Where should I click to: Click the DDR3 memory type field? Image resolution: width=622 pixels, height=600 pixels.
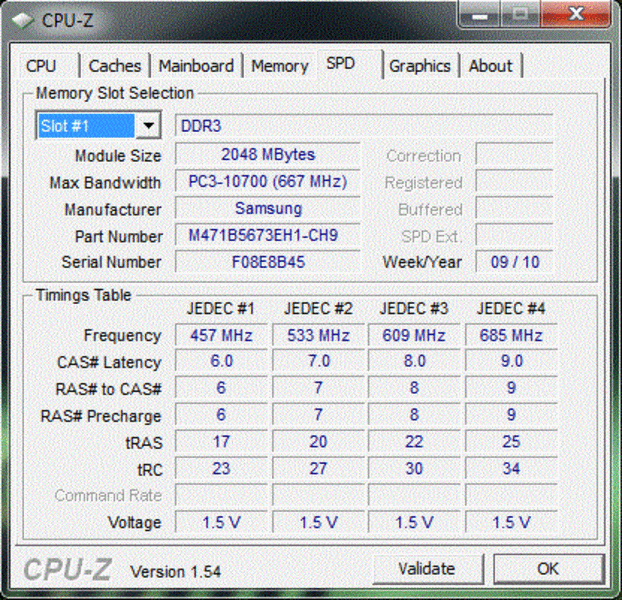coord(364,126)
